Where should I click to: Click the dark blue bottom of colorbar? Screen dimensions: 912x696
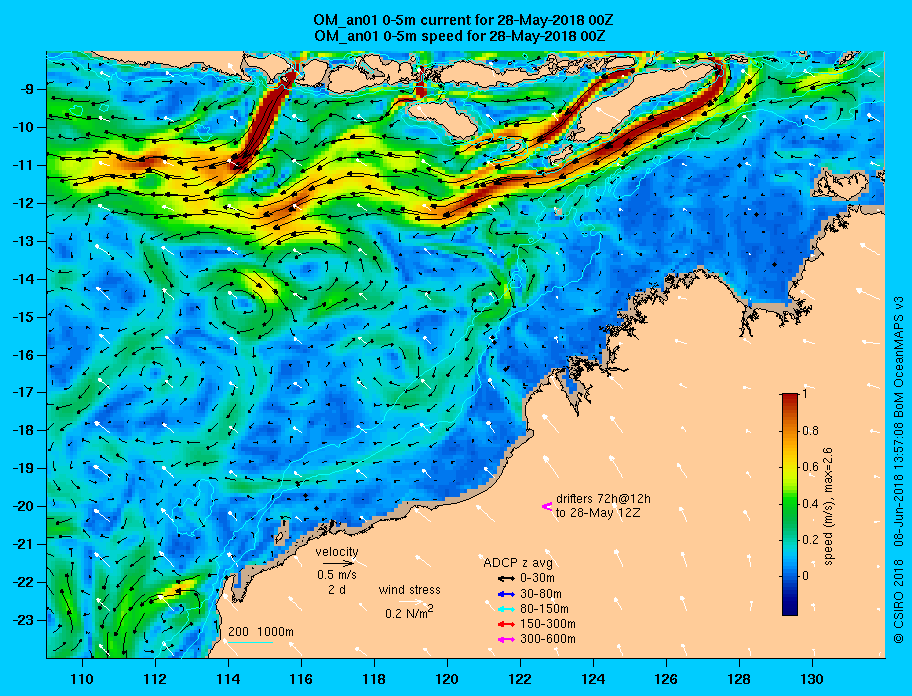[x=790, y=608]
